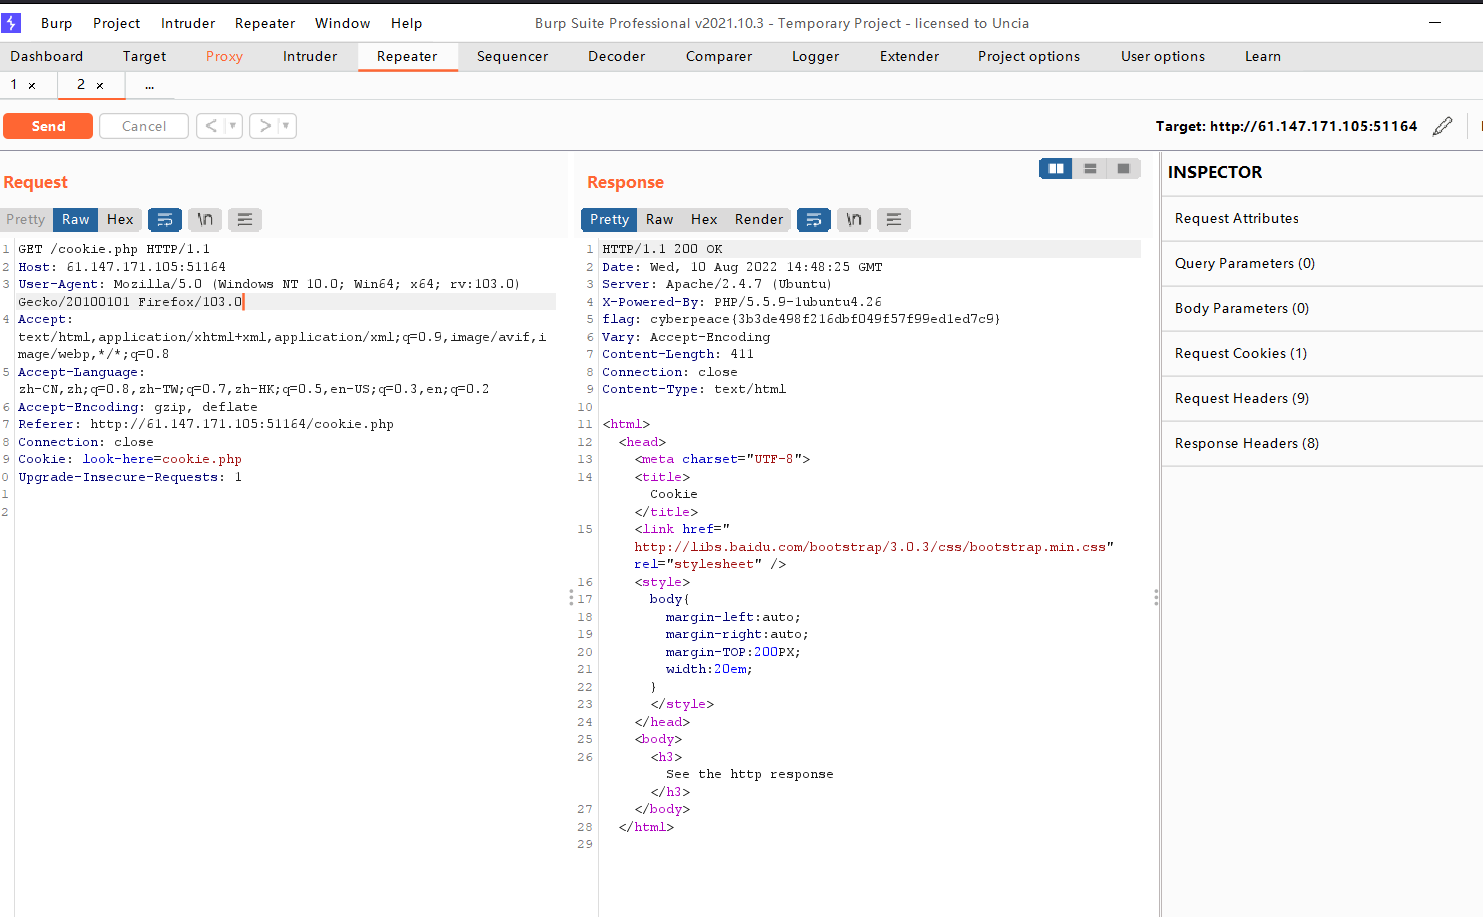
Task: Select Pretty view in Request panel
Action: pos(26,220)
